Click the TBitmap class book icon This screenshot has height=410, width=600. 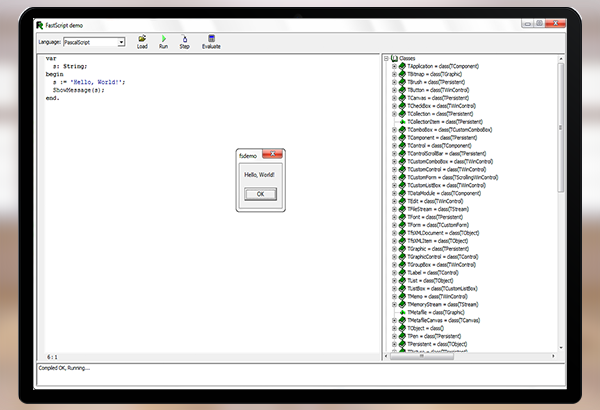point(401,73)
